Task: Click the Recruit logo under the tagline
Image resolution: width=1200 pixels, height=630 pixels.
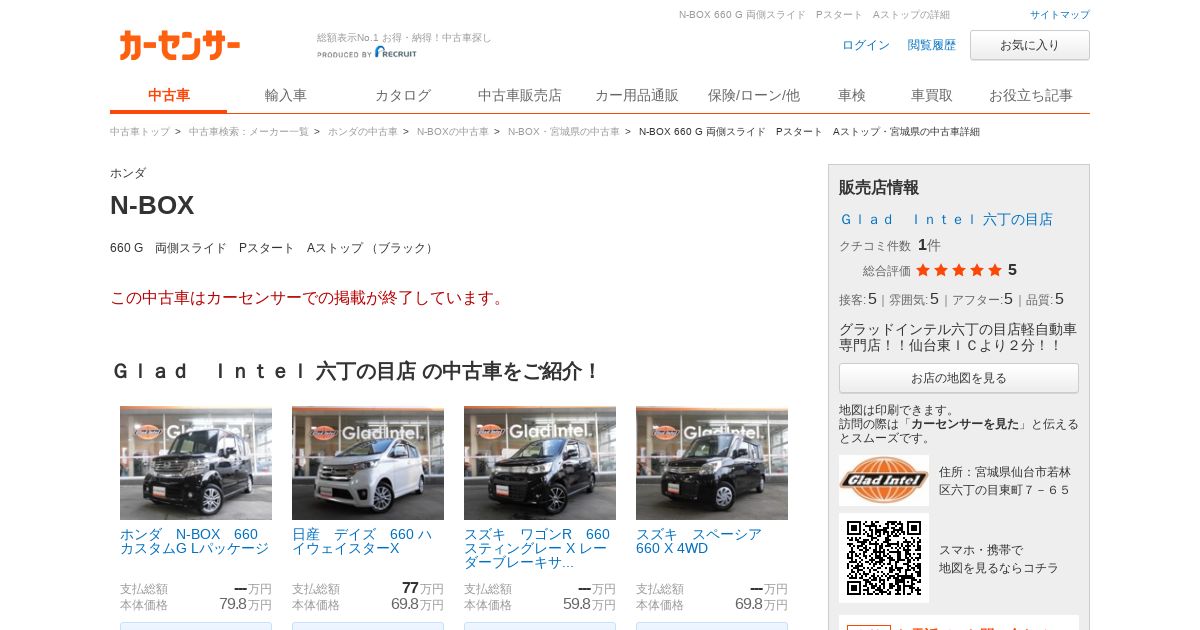Action: pyautogui.click(x=396, y=52)
